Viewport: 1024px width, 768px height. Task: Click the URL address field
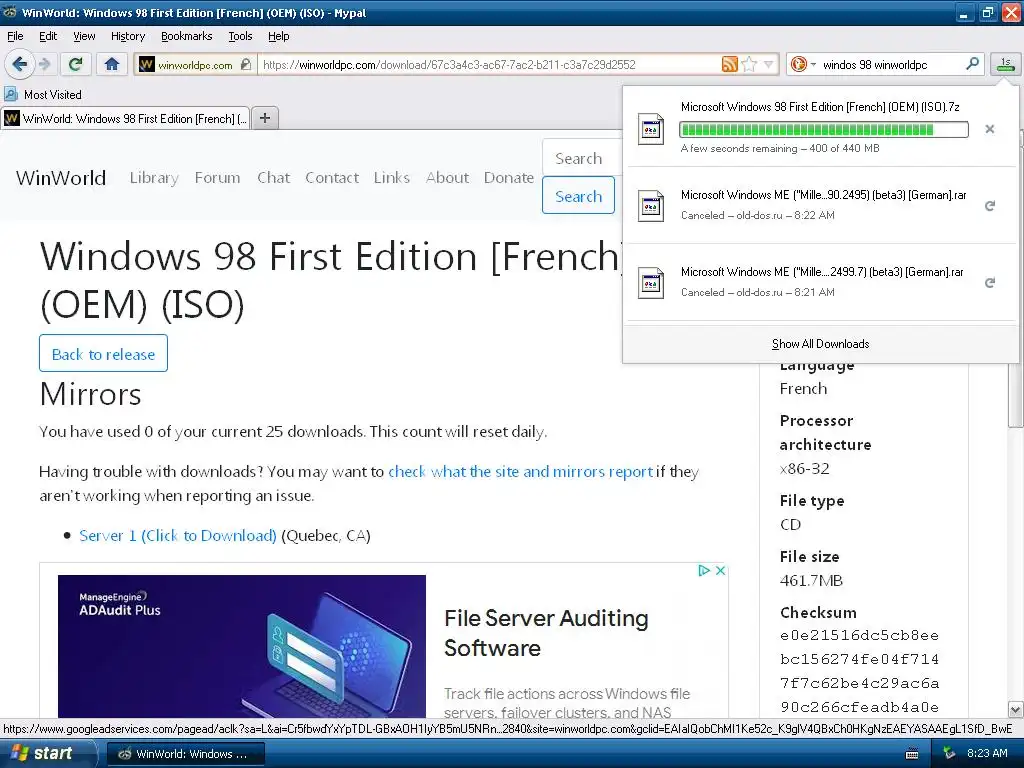488,65
